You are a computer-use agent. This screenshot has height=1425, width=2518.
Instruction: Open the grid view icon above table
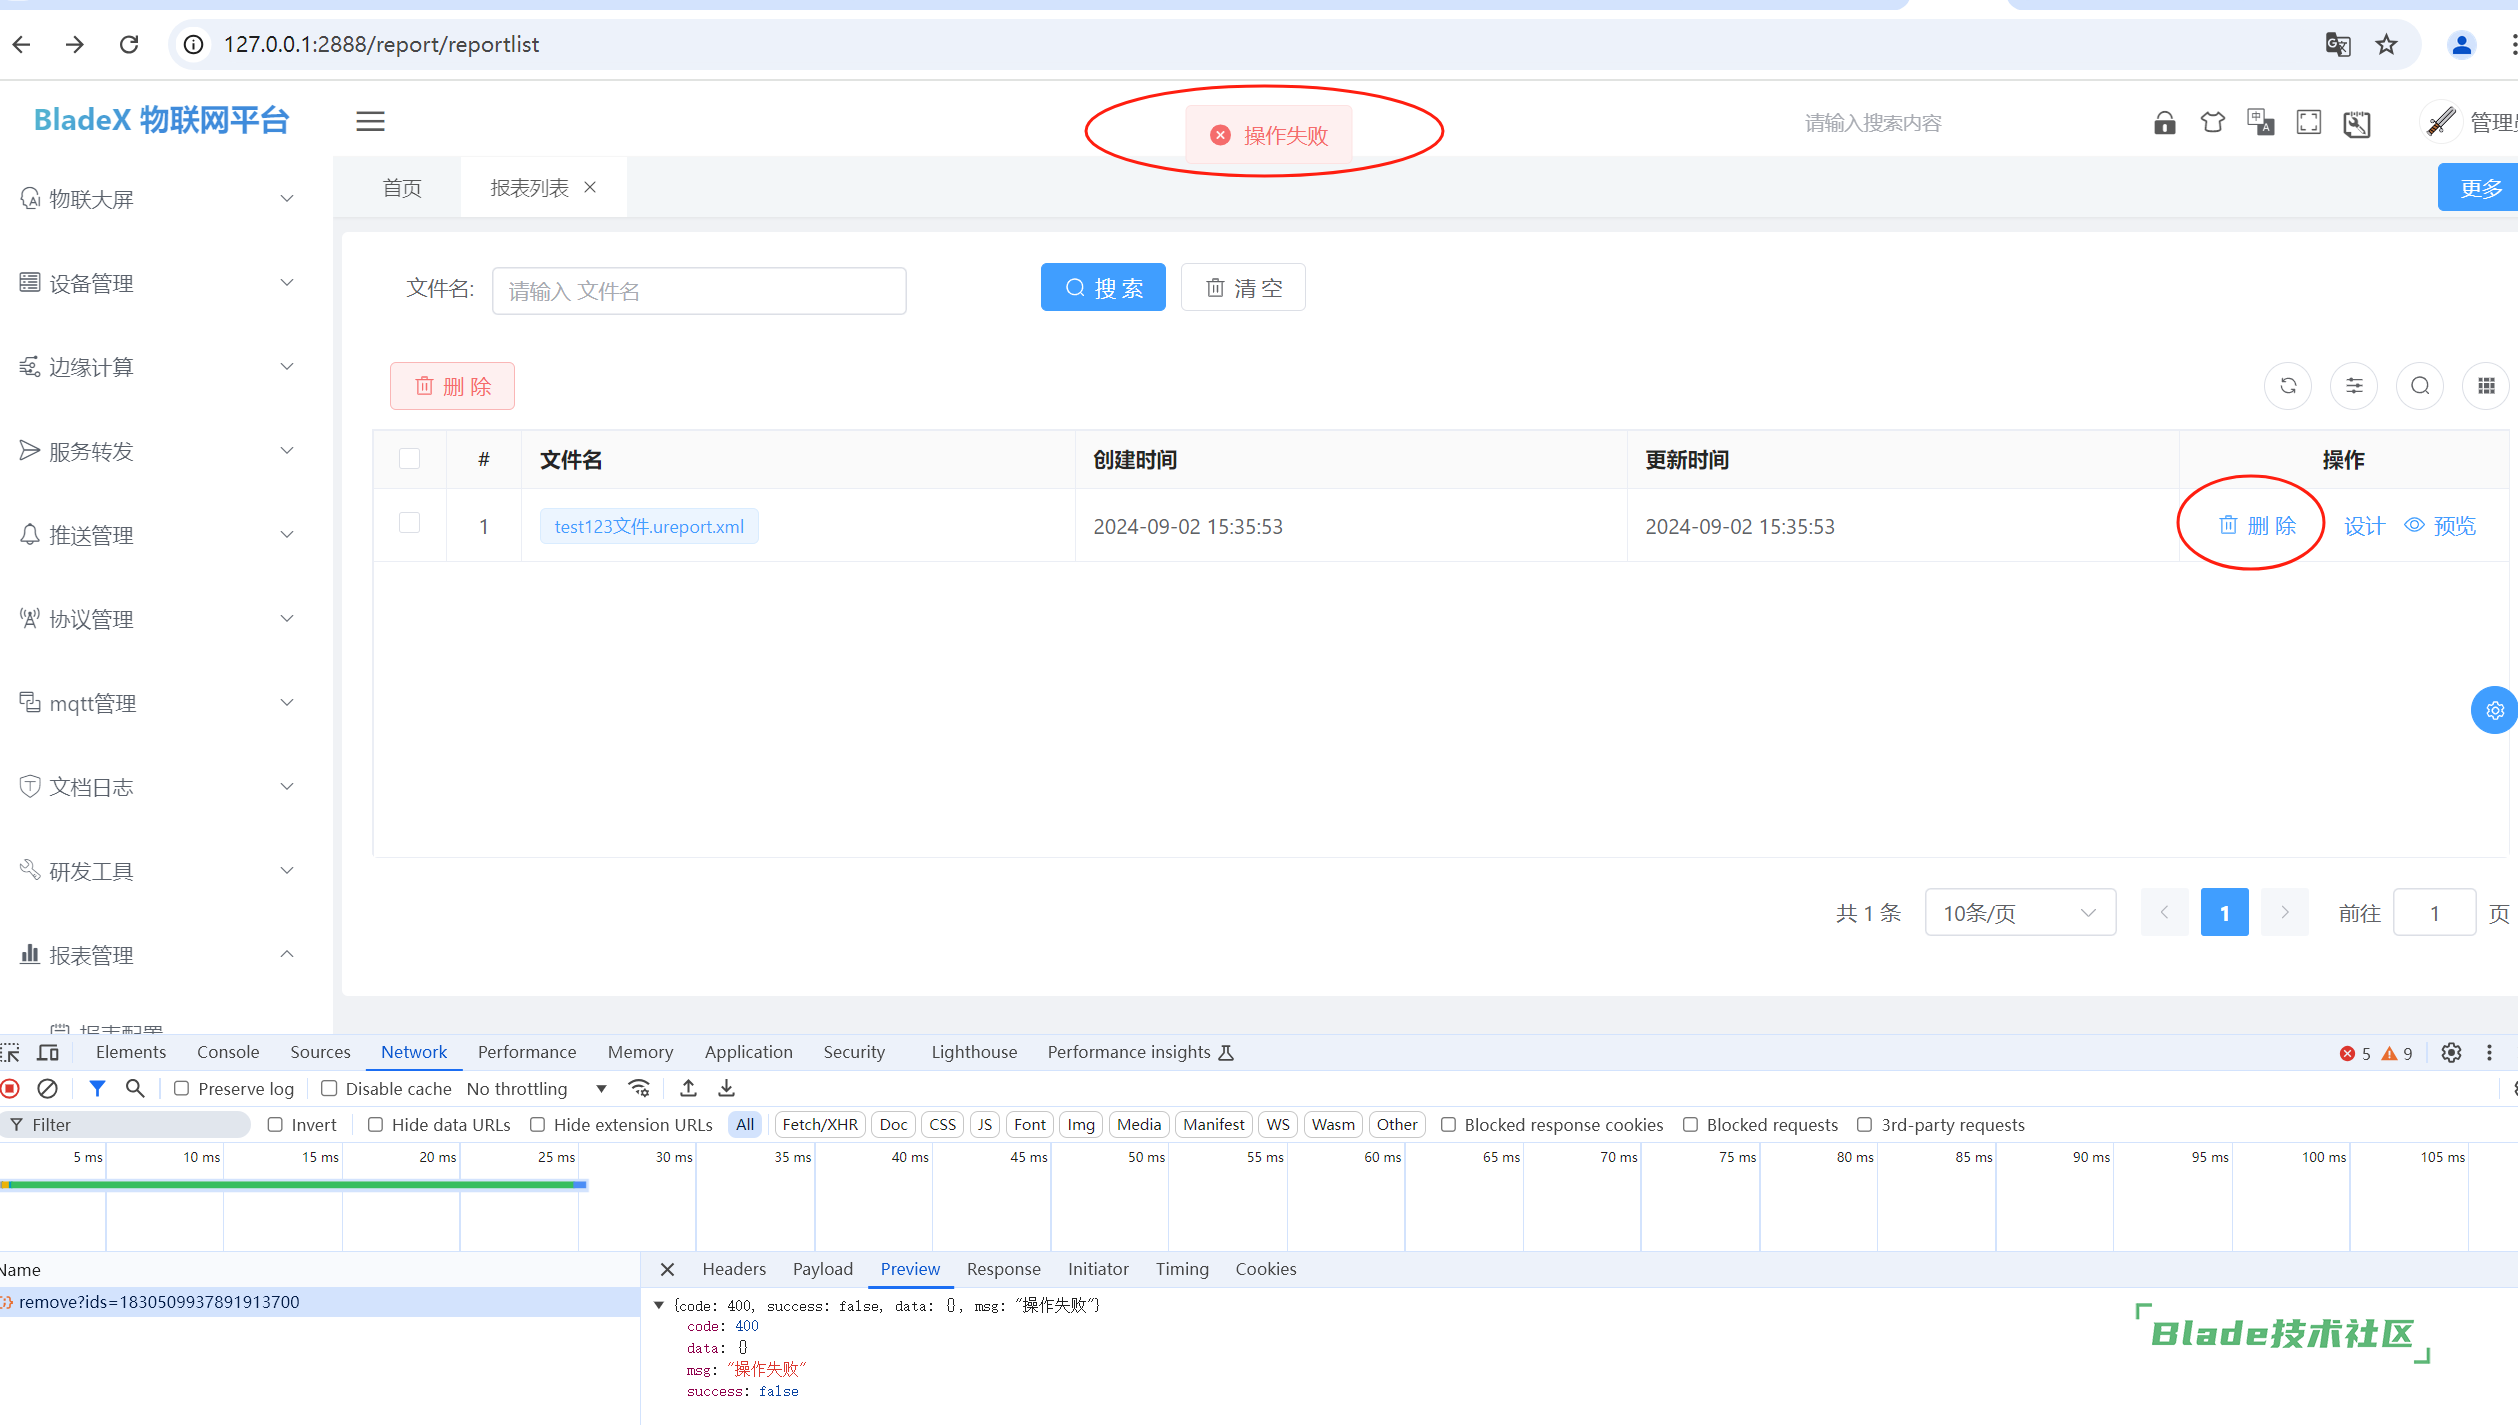point(2486,386)
